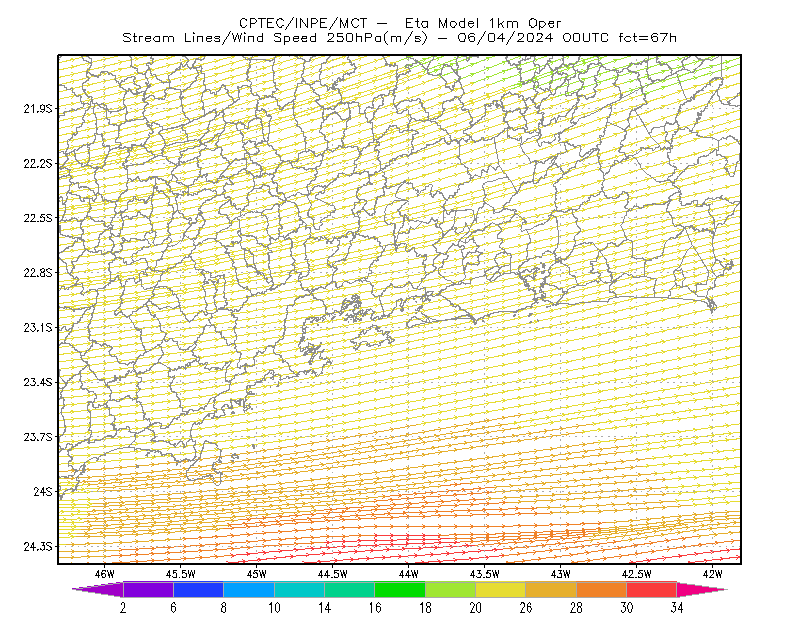Click the longitude label '43W'
Viewport: 800px width, 618px height.
pos(561,574)
